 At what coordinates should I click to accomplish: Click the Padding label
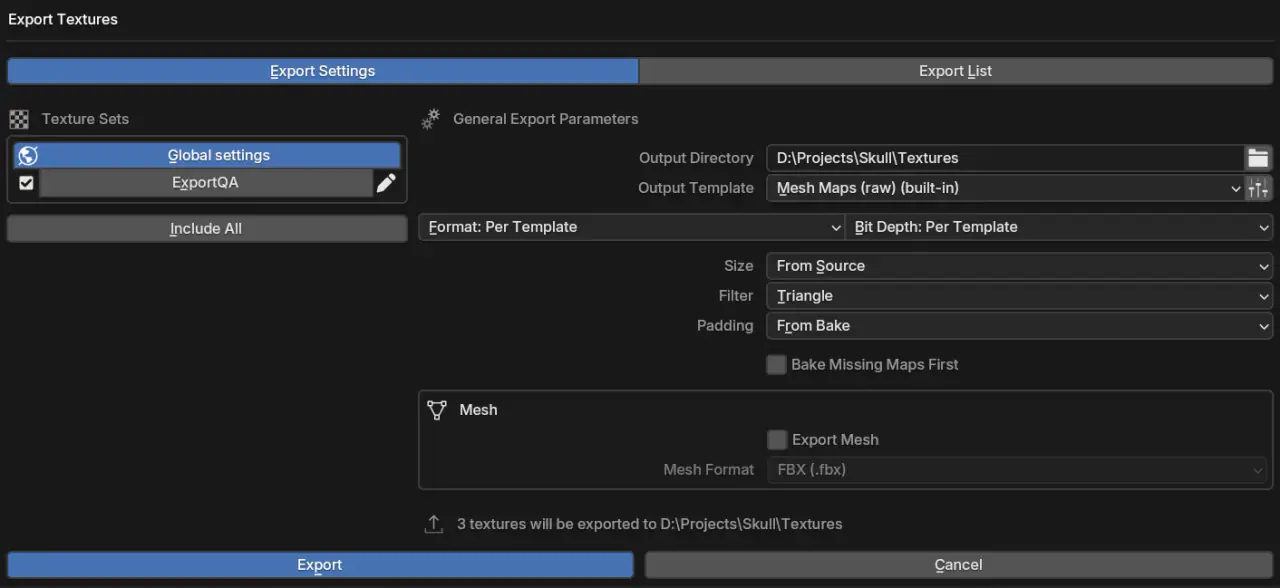[725, 326]
